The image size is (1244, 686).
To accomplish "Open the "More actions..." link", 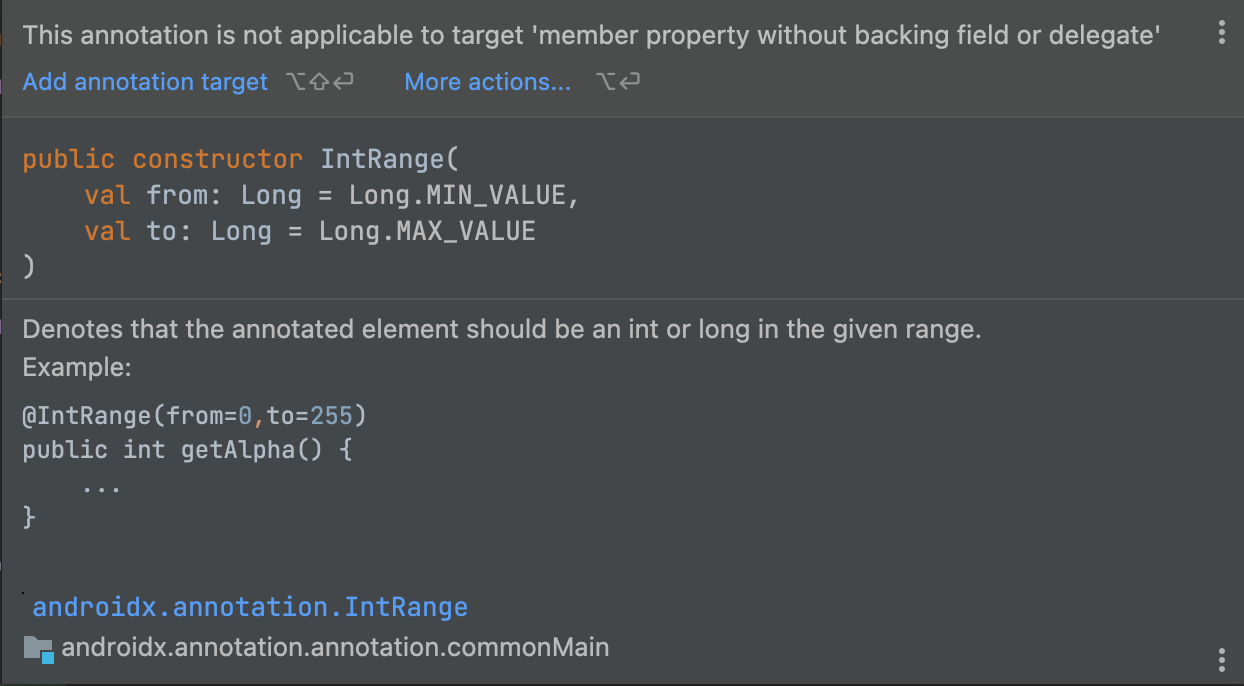I will (x=487, y=82).
